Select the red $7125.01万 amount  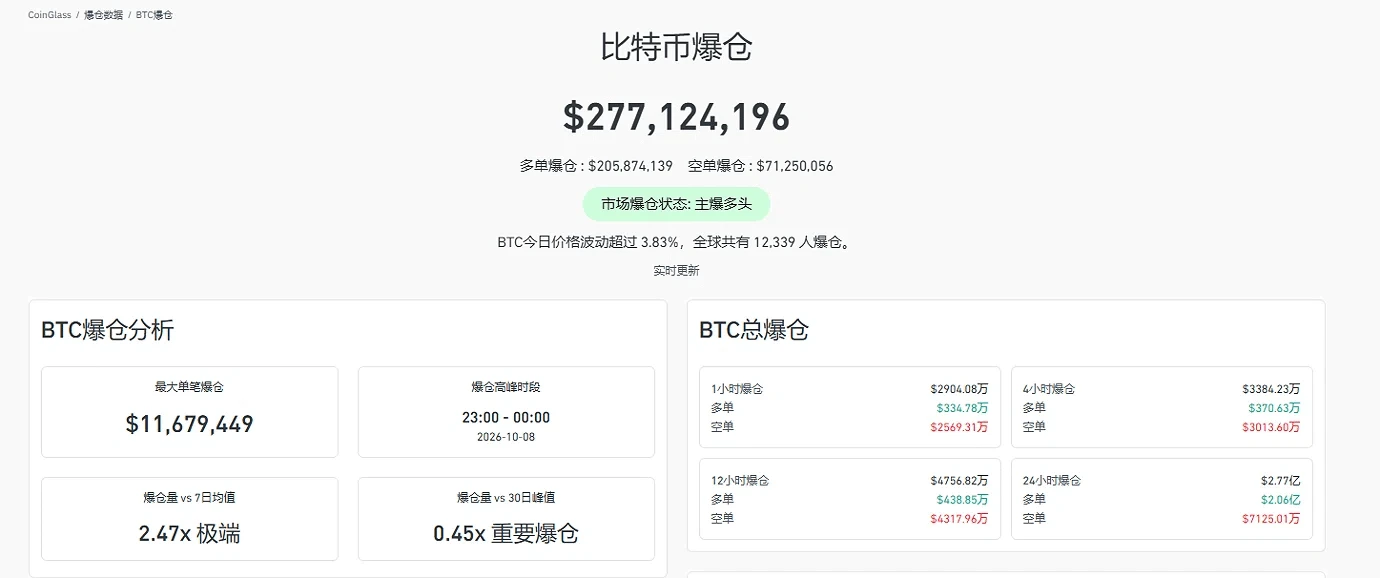point(1271,519)
